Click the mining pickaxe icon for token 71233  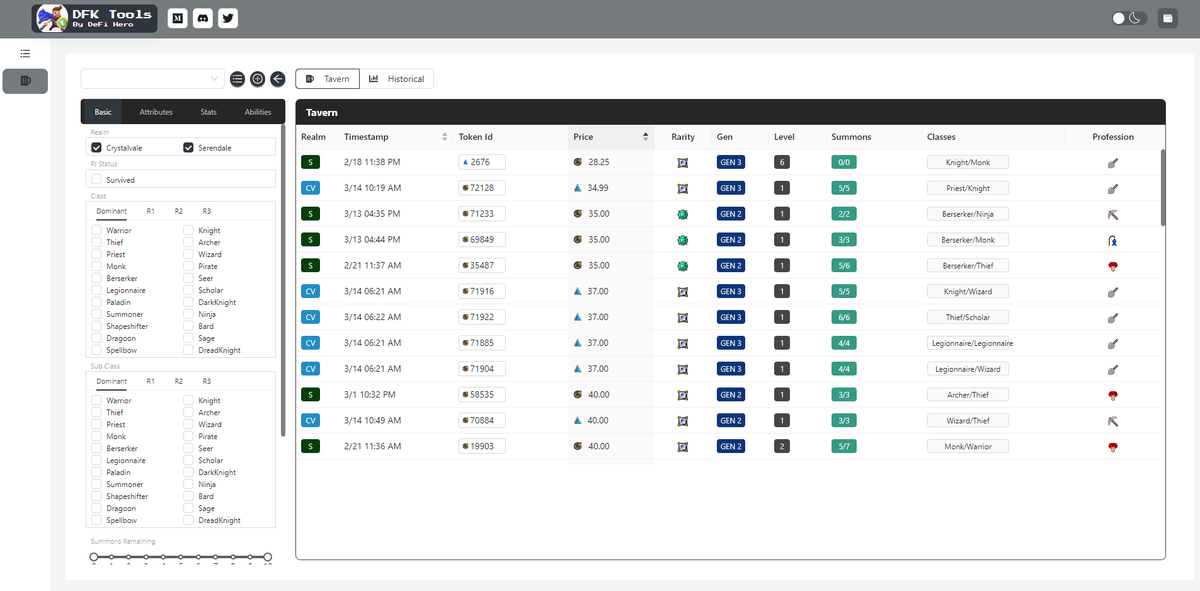click(x=1113, y=214)
